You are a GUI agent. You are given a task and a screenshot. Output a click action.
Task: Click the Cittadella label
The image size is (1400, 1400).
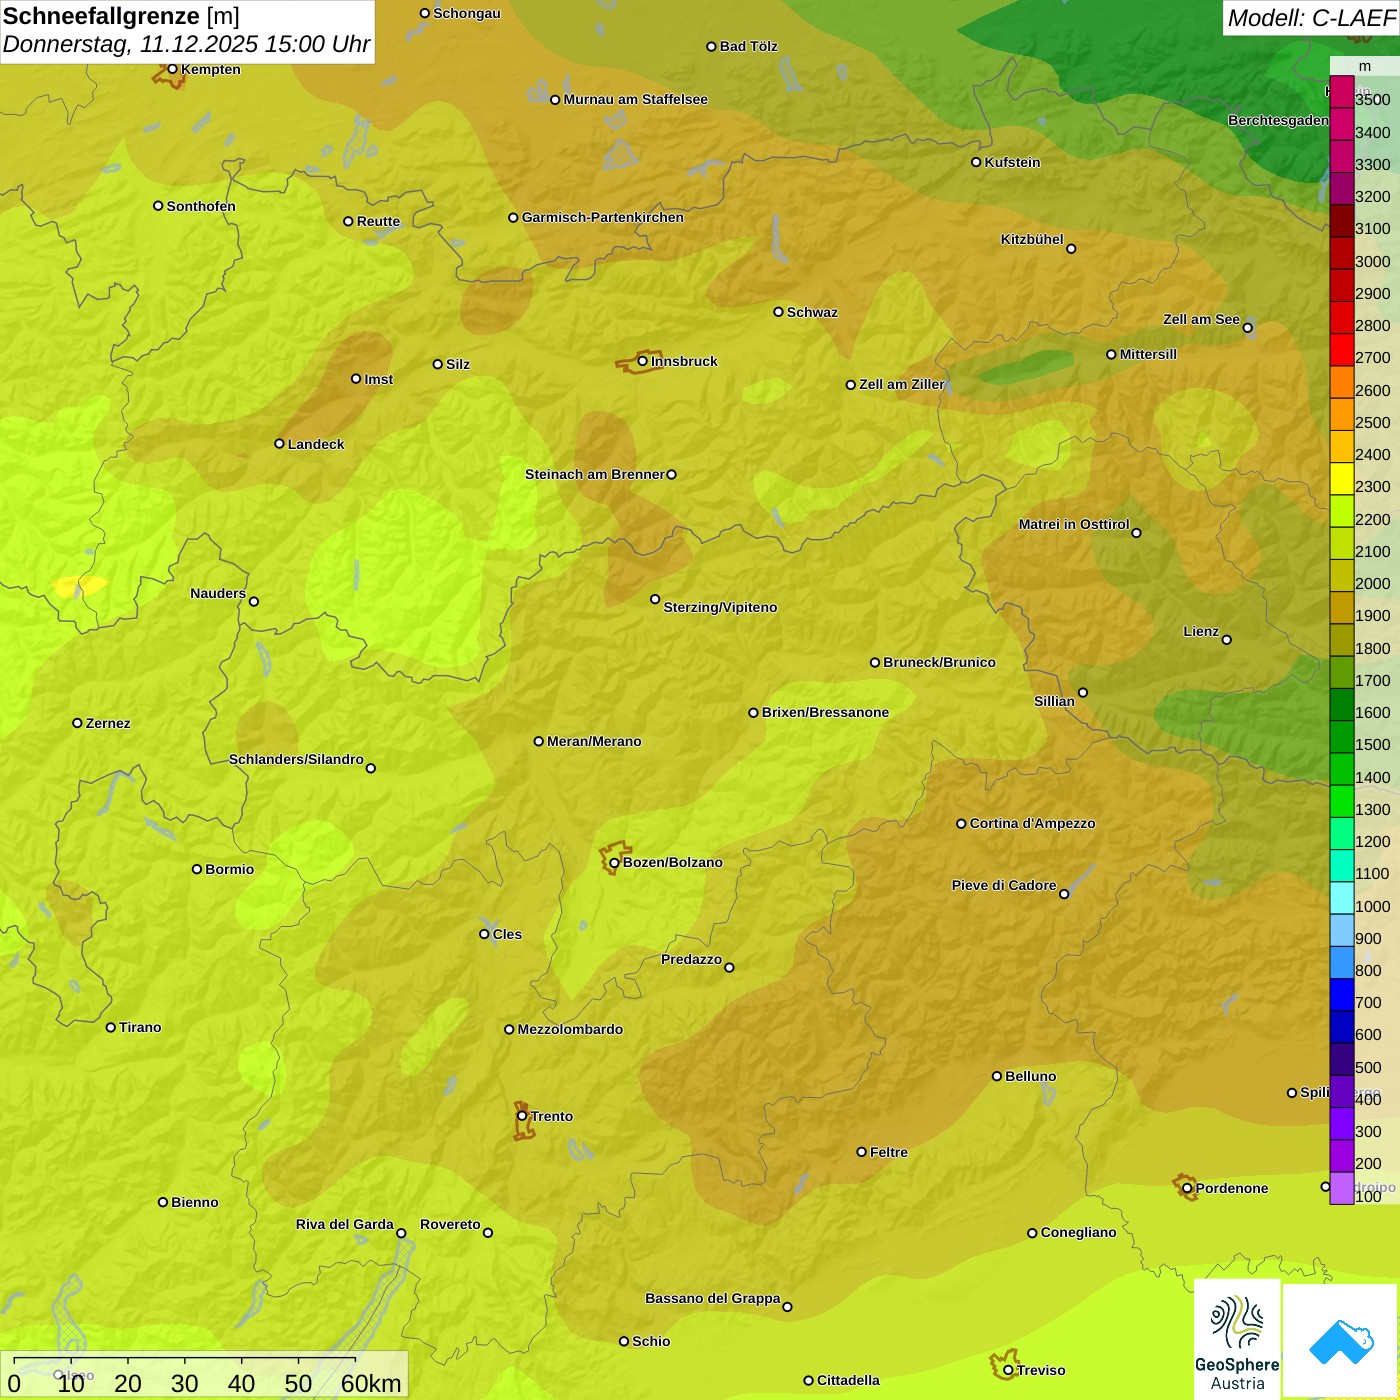point(848,1380)
